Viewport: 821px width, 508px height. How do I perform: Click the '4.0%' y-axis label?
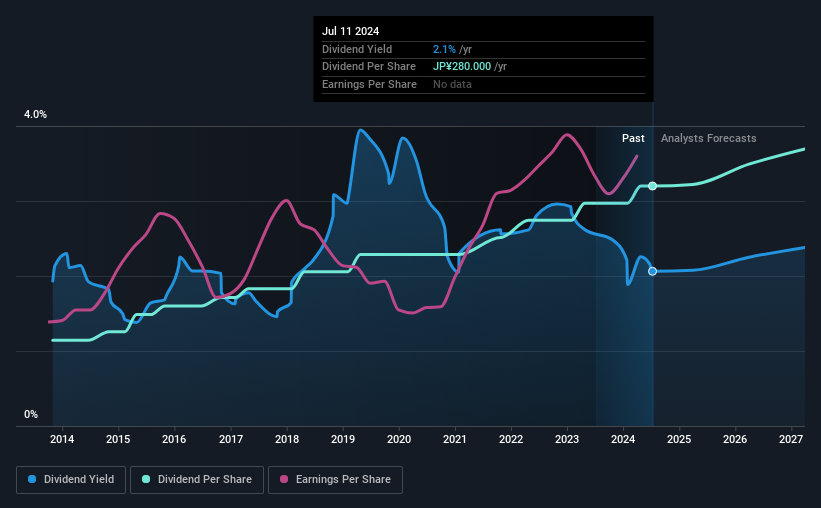[x=35, y=114]
